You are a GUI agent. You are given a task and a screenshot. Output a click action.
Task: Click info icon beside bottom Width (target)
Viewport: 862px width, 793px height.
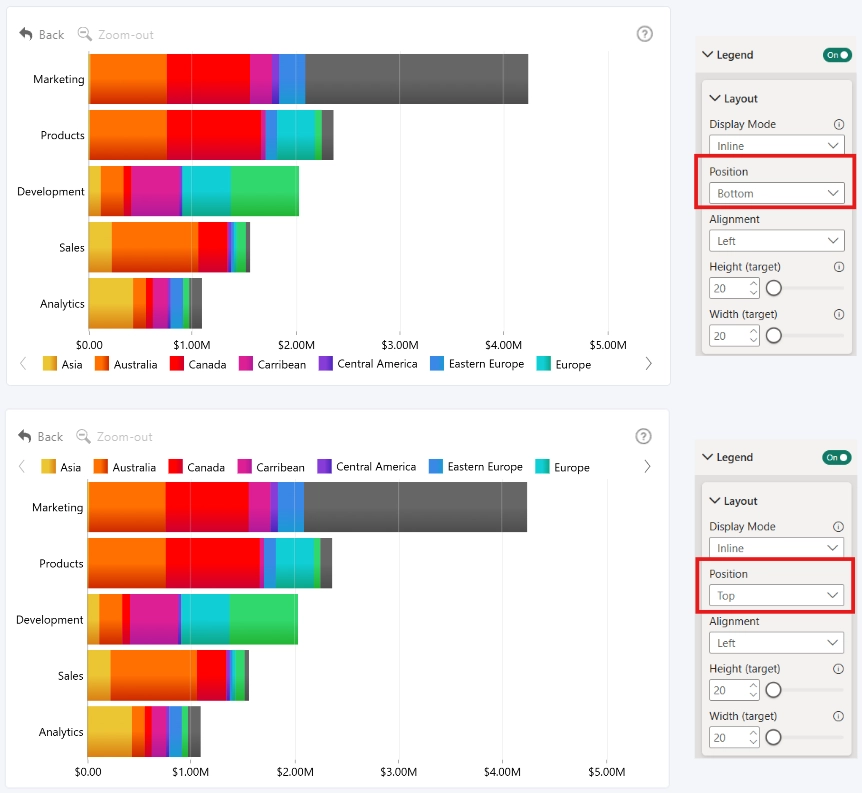click(x=838, y=716)
